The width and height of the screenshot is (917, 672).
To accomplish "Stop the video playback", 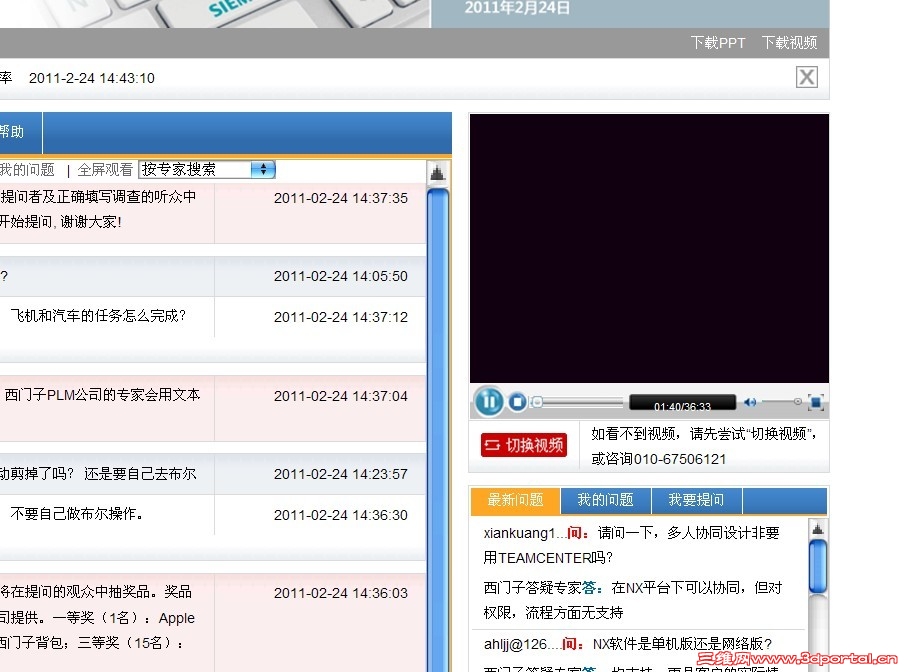I will click(517, 402).
